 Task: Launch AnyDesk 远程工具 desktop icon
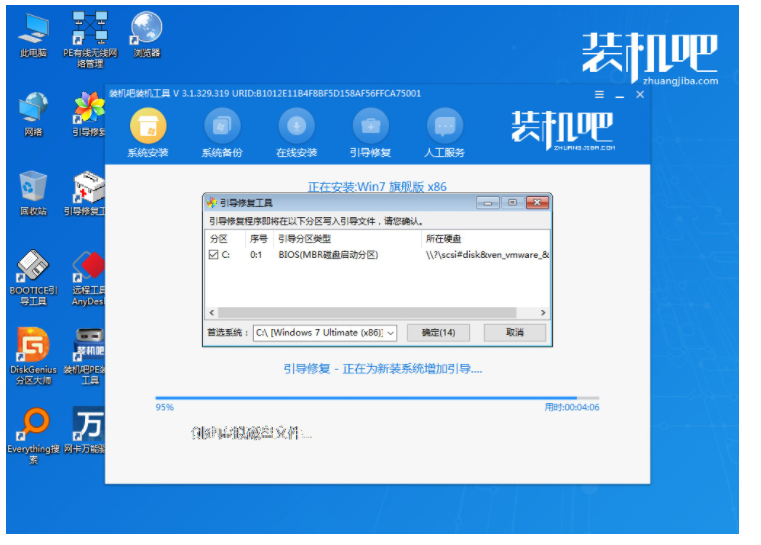tap(88, 278)
